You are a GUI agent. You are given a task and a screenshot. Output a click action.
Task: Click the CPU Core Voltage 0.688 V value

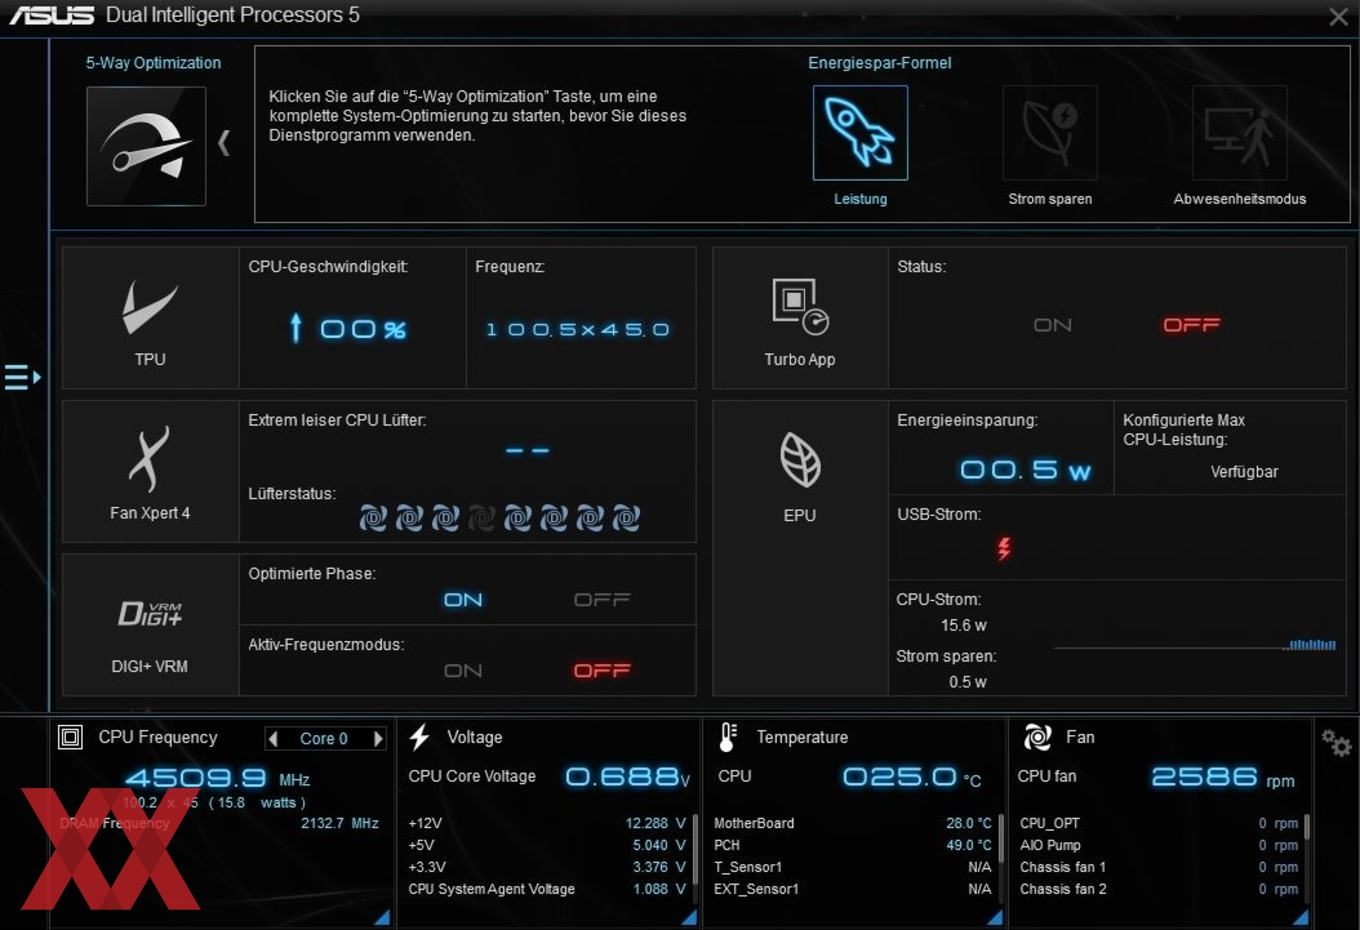pyautogui.click(x=628, y=777)
